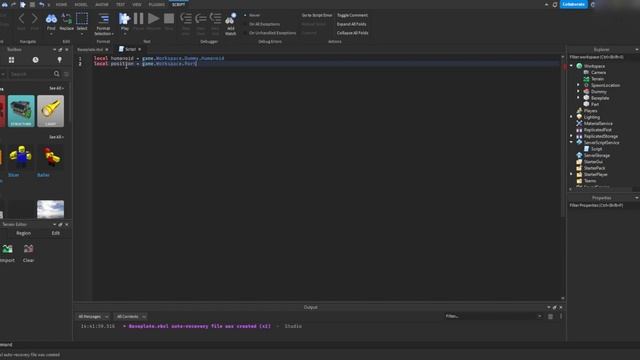Clear the Output panel with the trash icon

point(550,316)
